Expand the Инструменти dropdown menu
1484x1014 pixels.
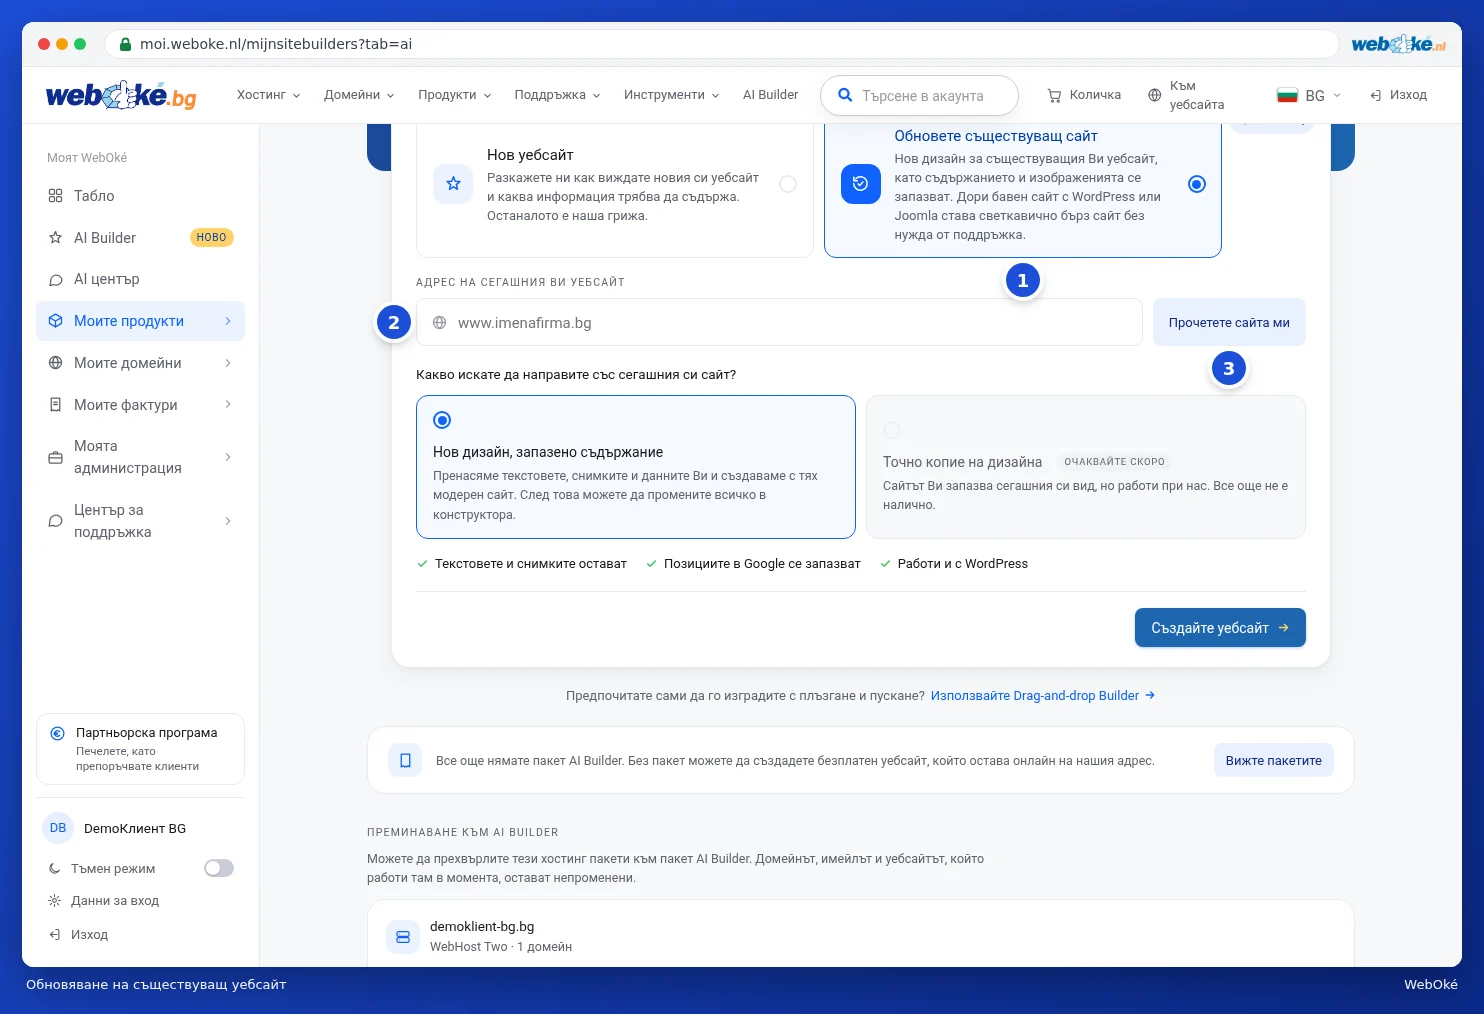click(671, 95)
